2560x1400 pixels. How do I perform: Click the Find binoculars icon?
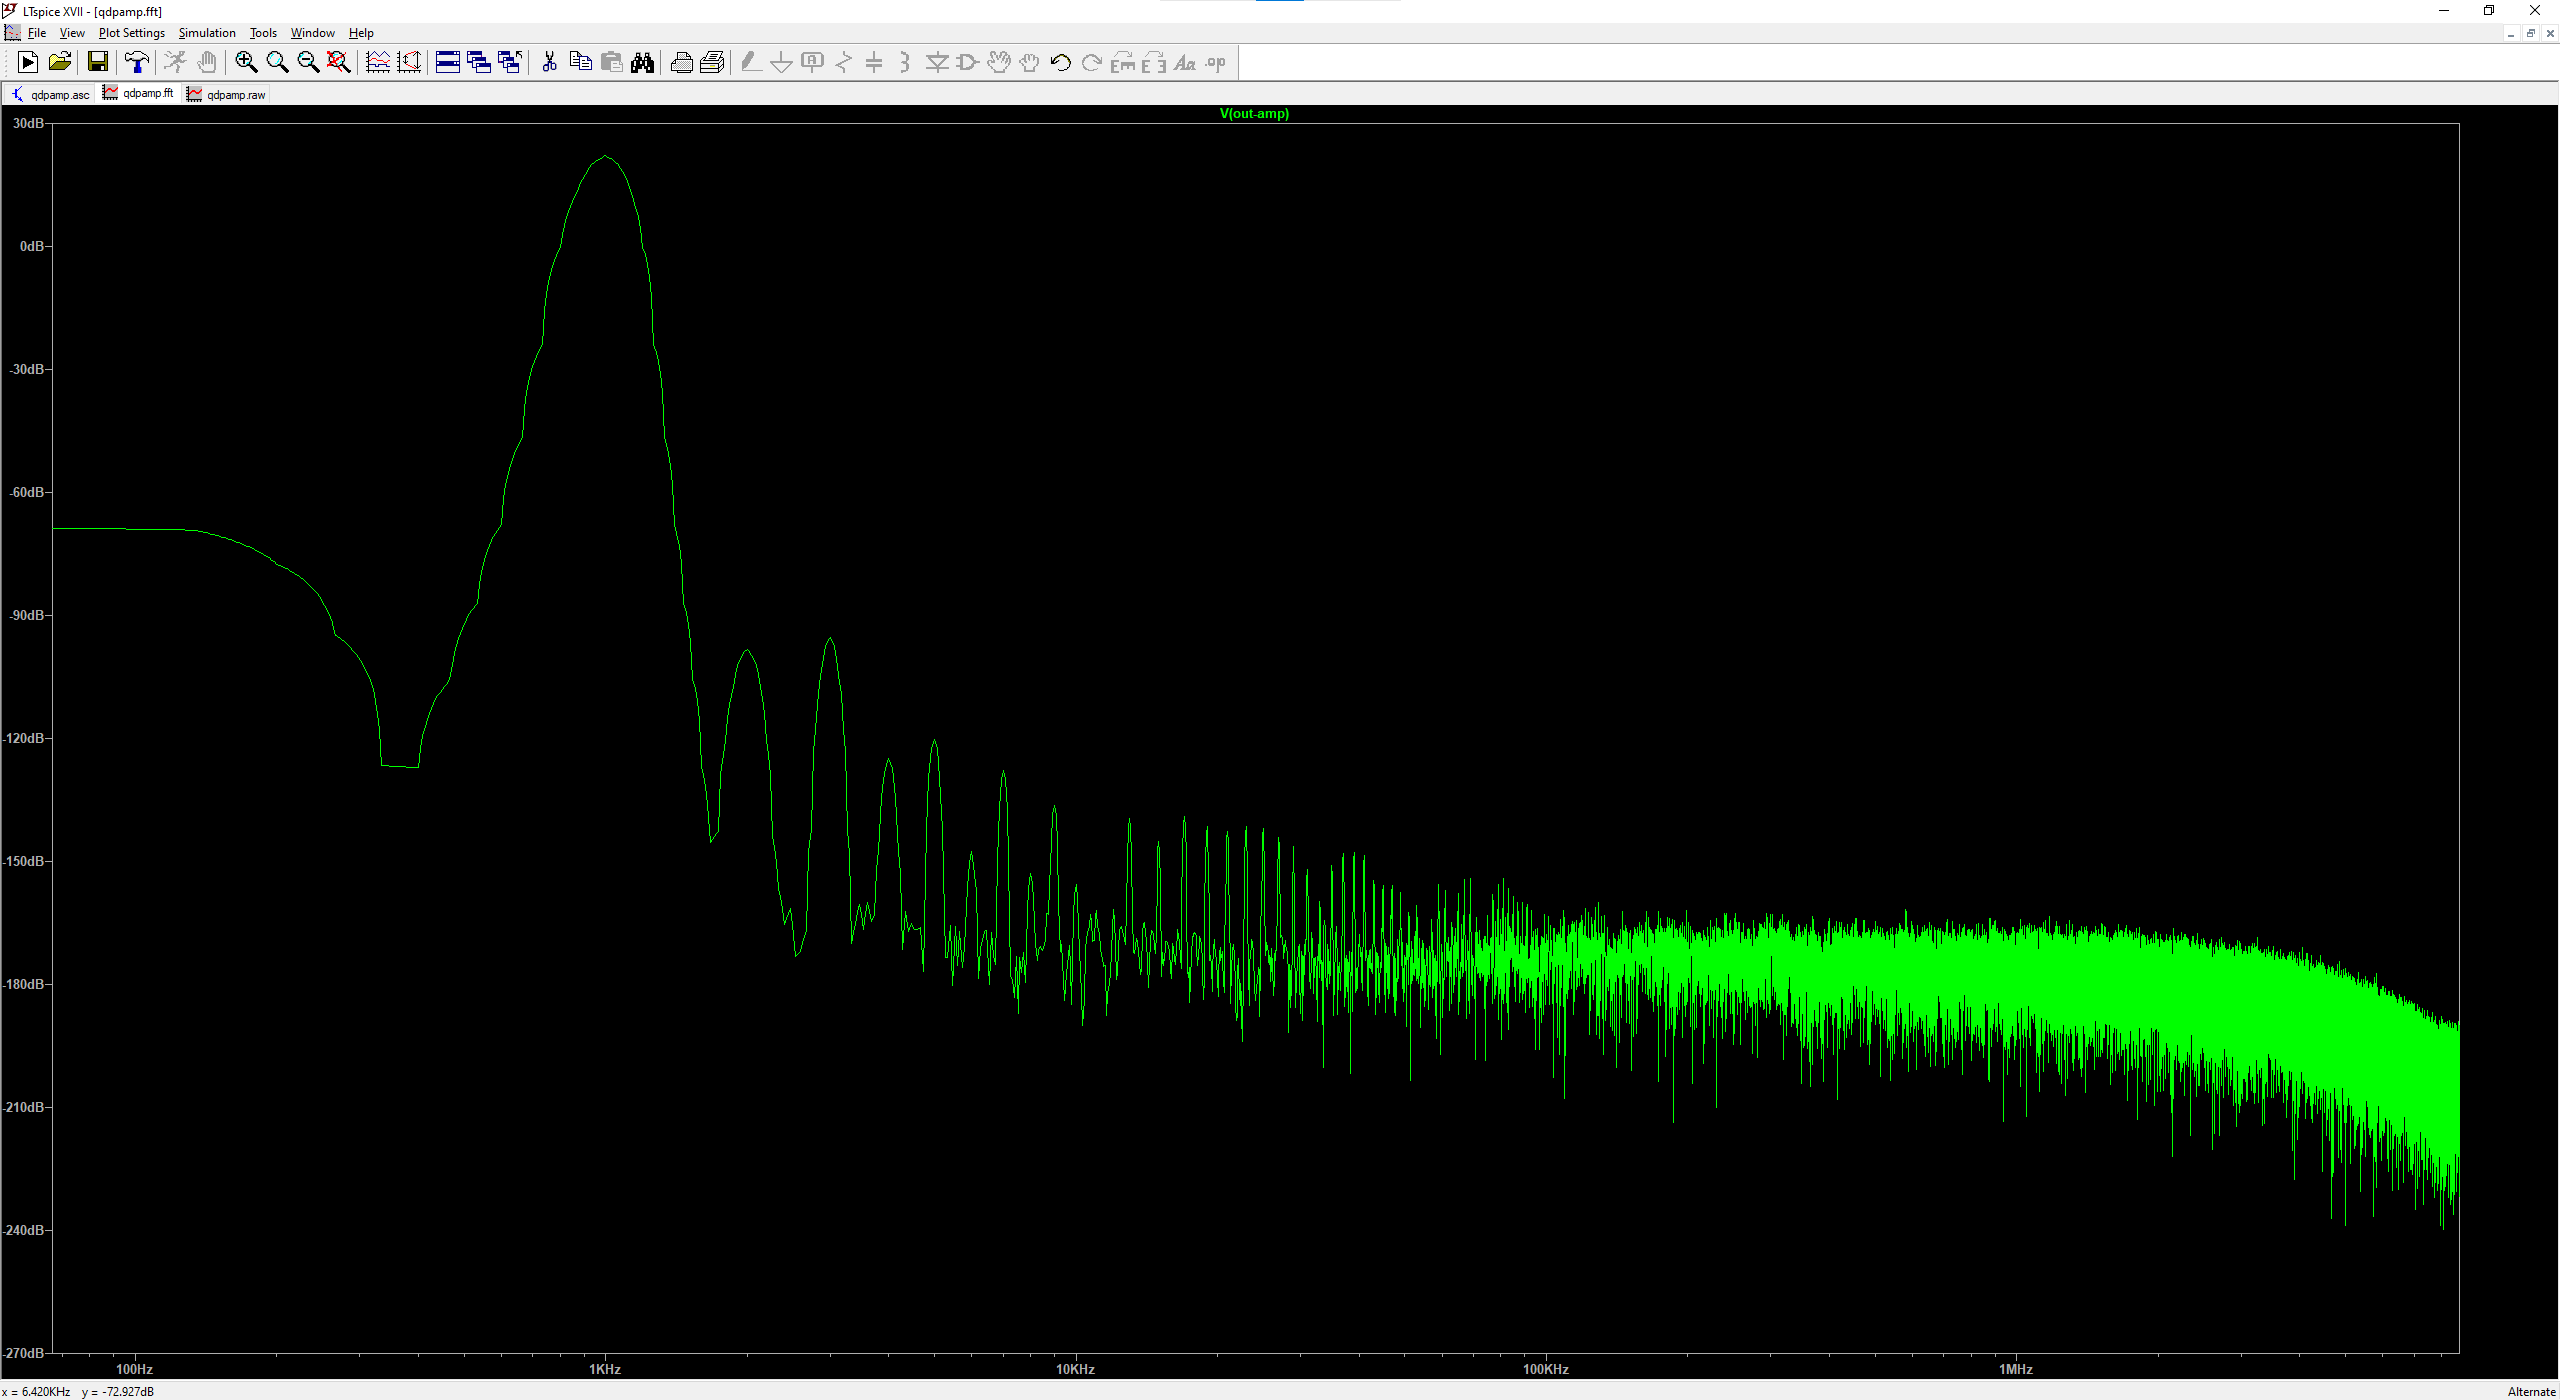click(x=642, y=63)
